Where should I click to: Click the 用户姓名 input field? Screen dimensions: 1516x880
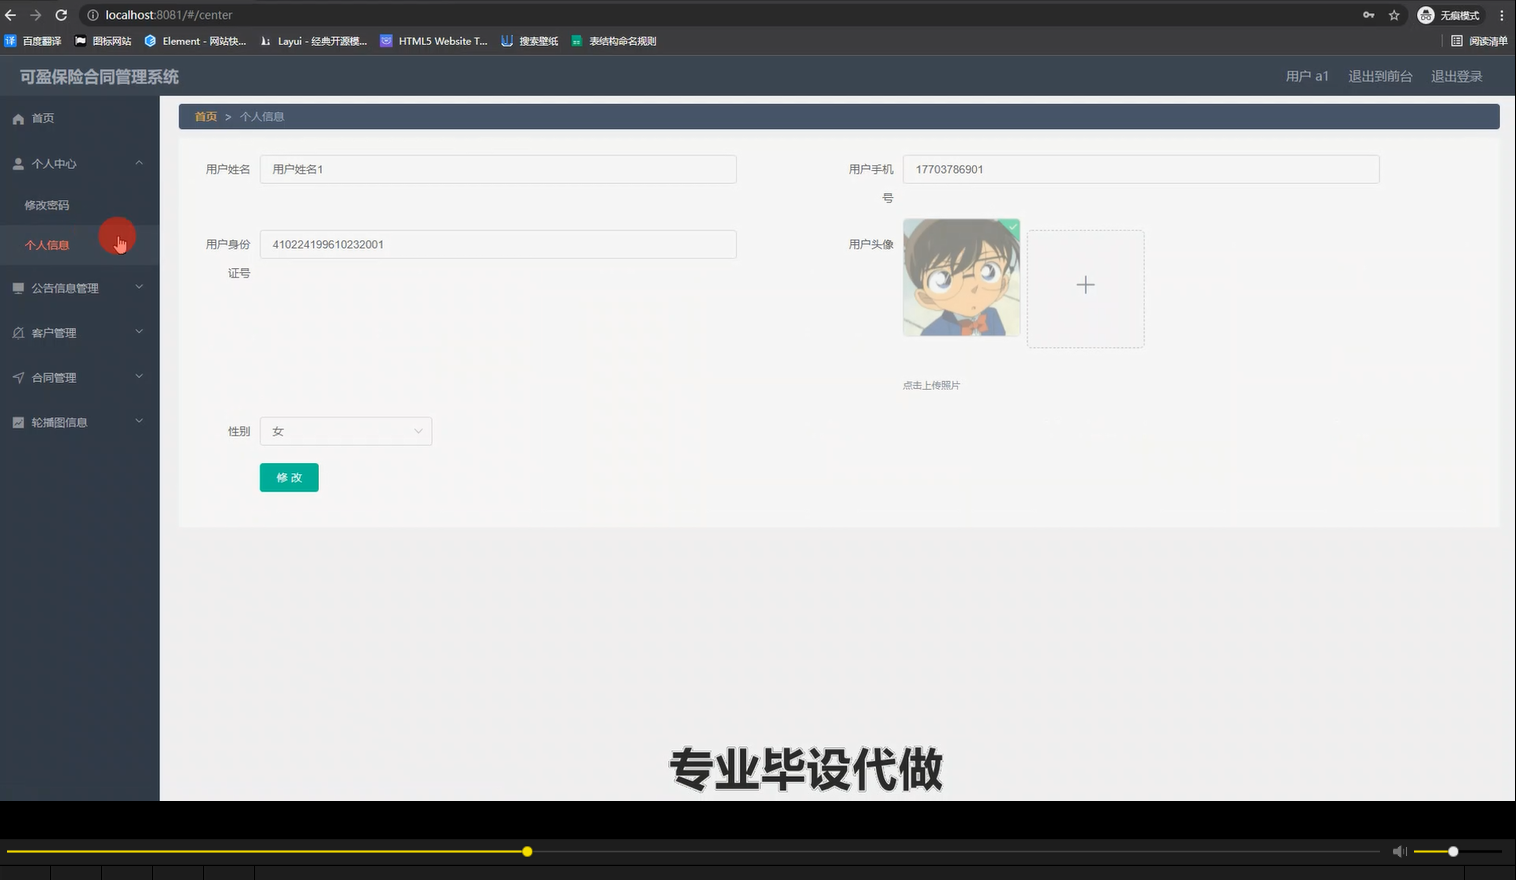497,169
